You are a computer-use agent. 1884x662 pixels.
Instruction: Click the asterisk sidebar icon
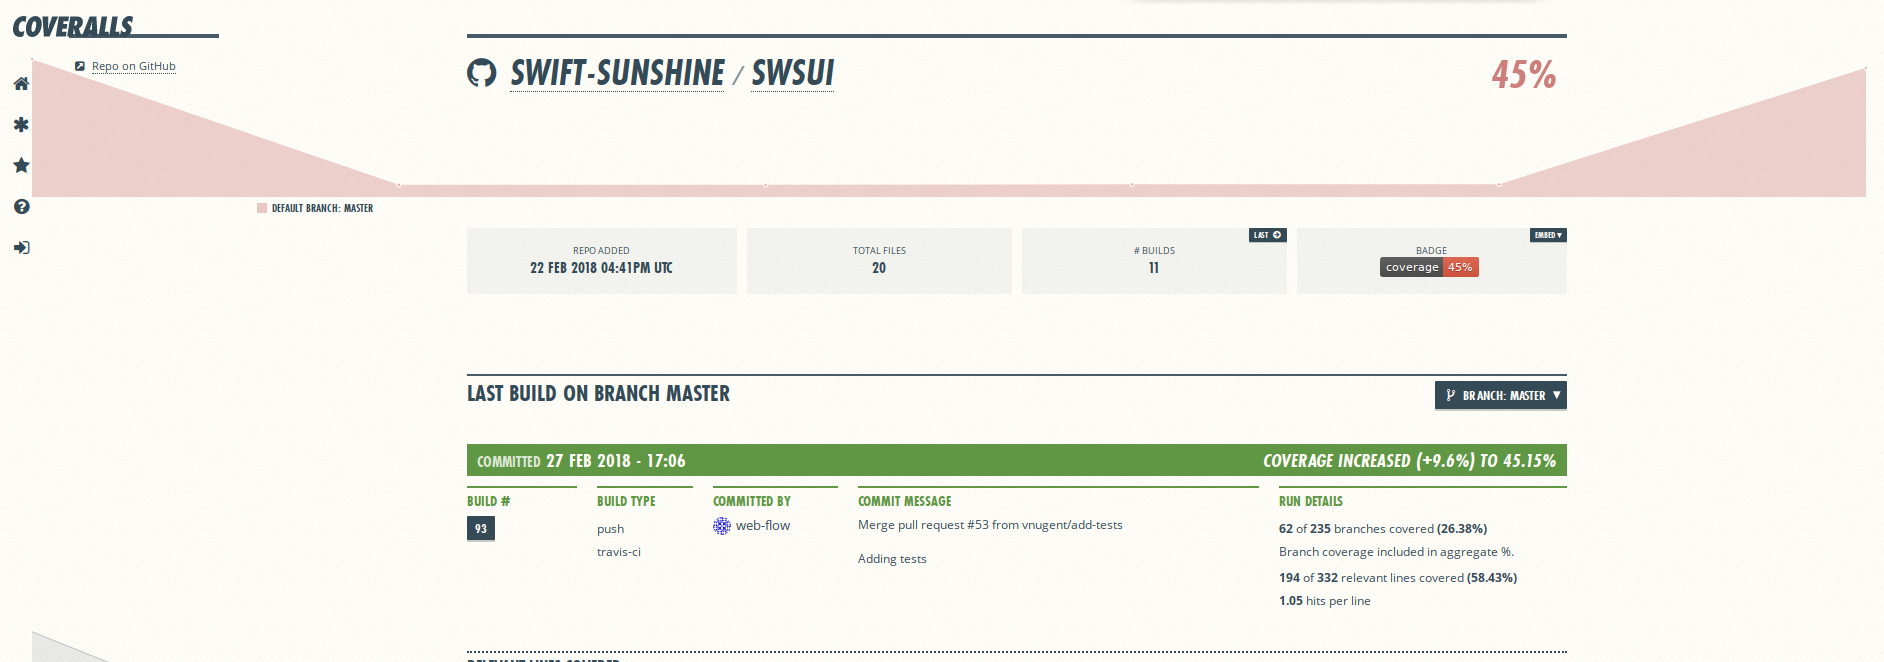pos(21,125)
